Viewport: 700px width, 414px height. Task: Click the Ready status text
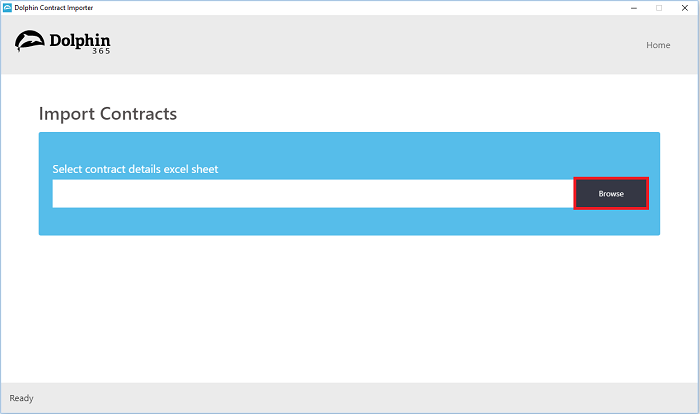[x=21, y=398]
